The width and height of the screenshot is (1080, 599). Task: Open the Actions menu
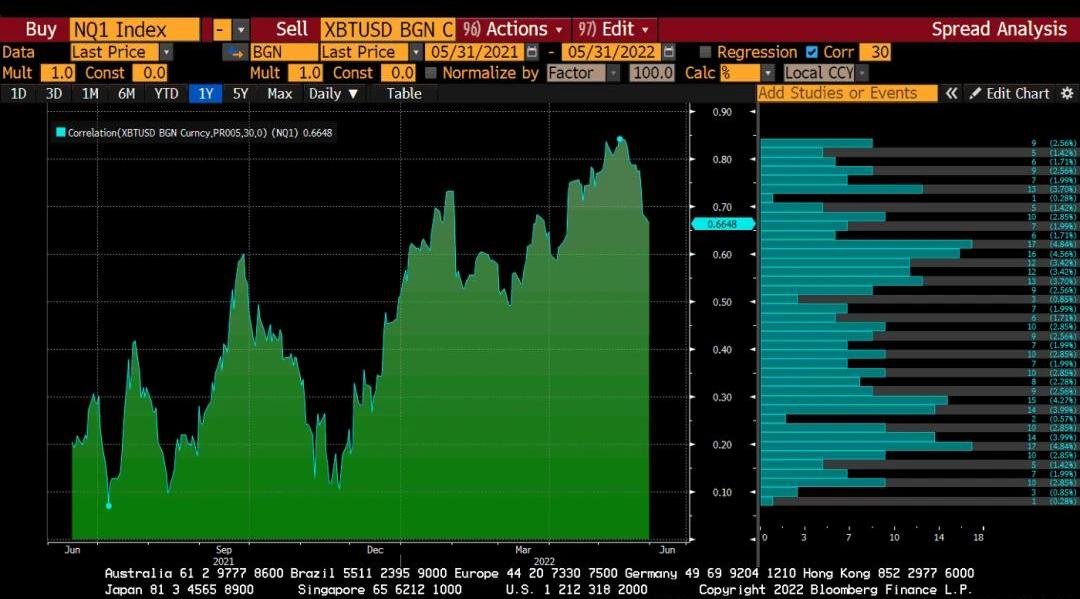(514, 30)
